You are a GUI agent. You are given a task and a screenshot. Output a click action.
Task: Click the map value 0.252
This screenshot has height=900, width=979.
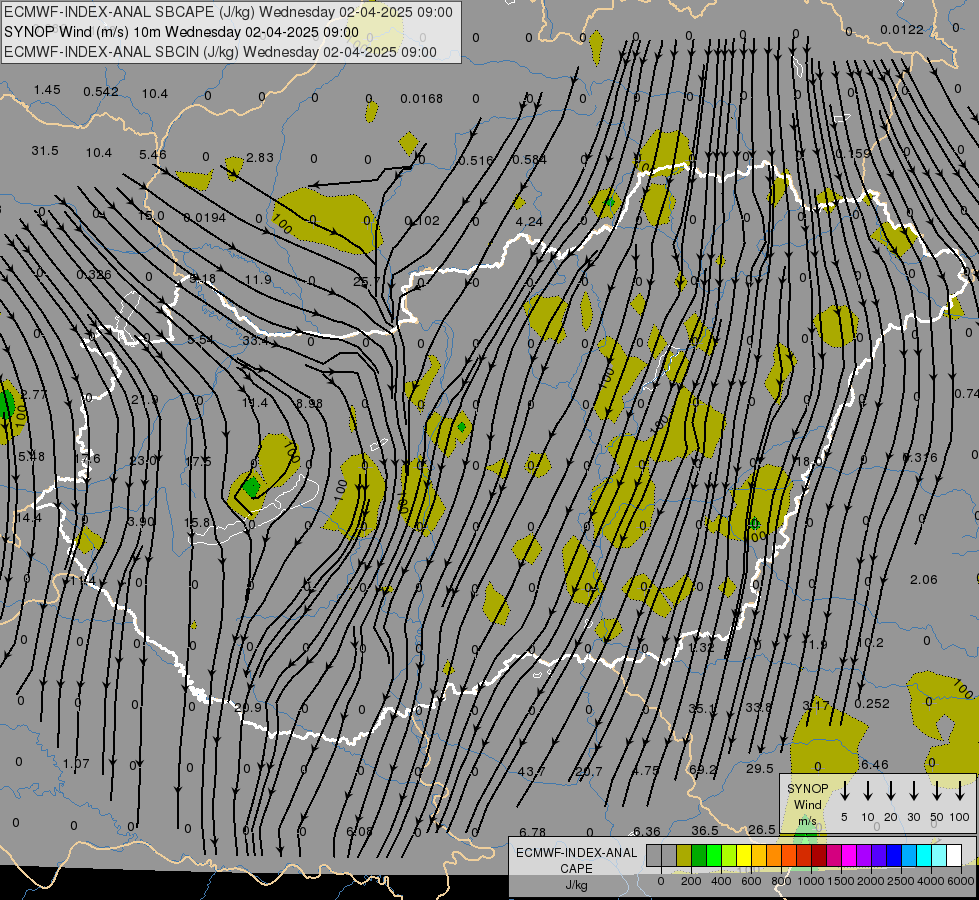(x=872, y=704)
